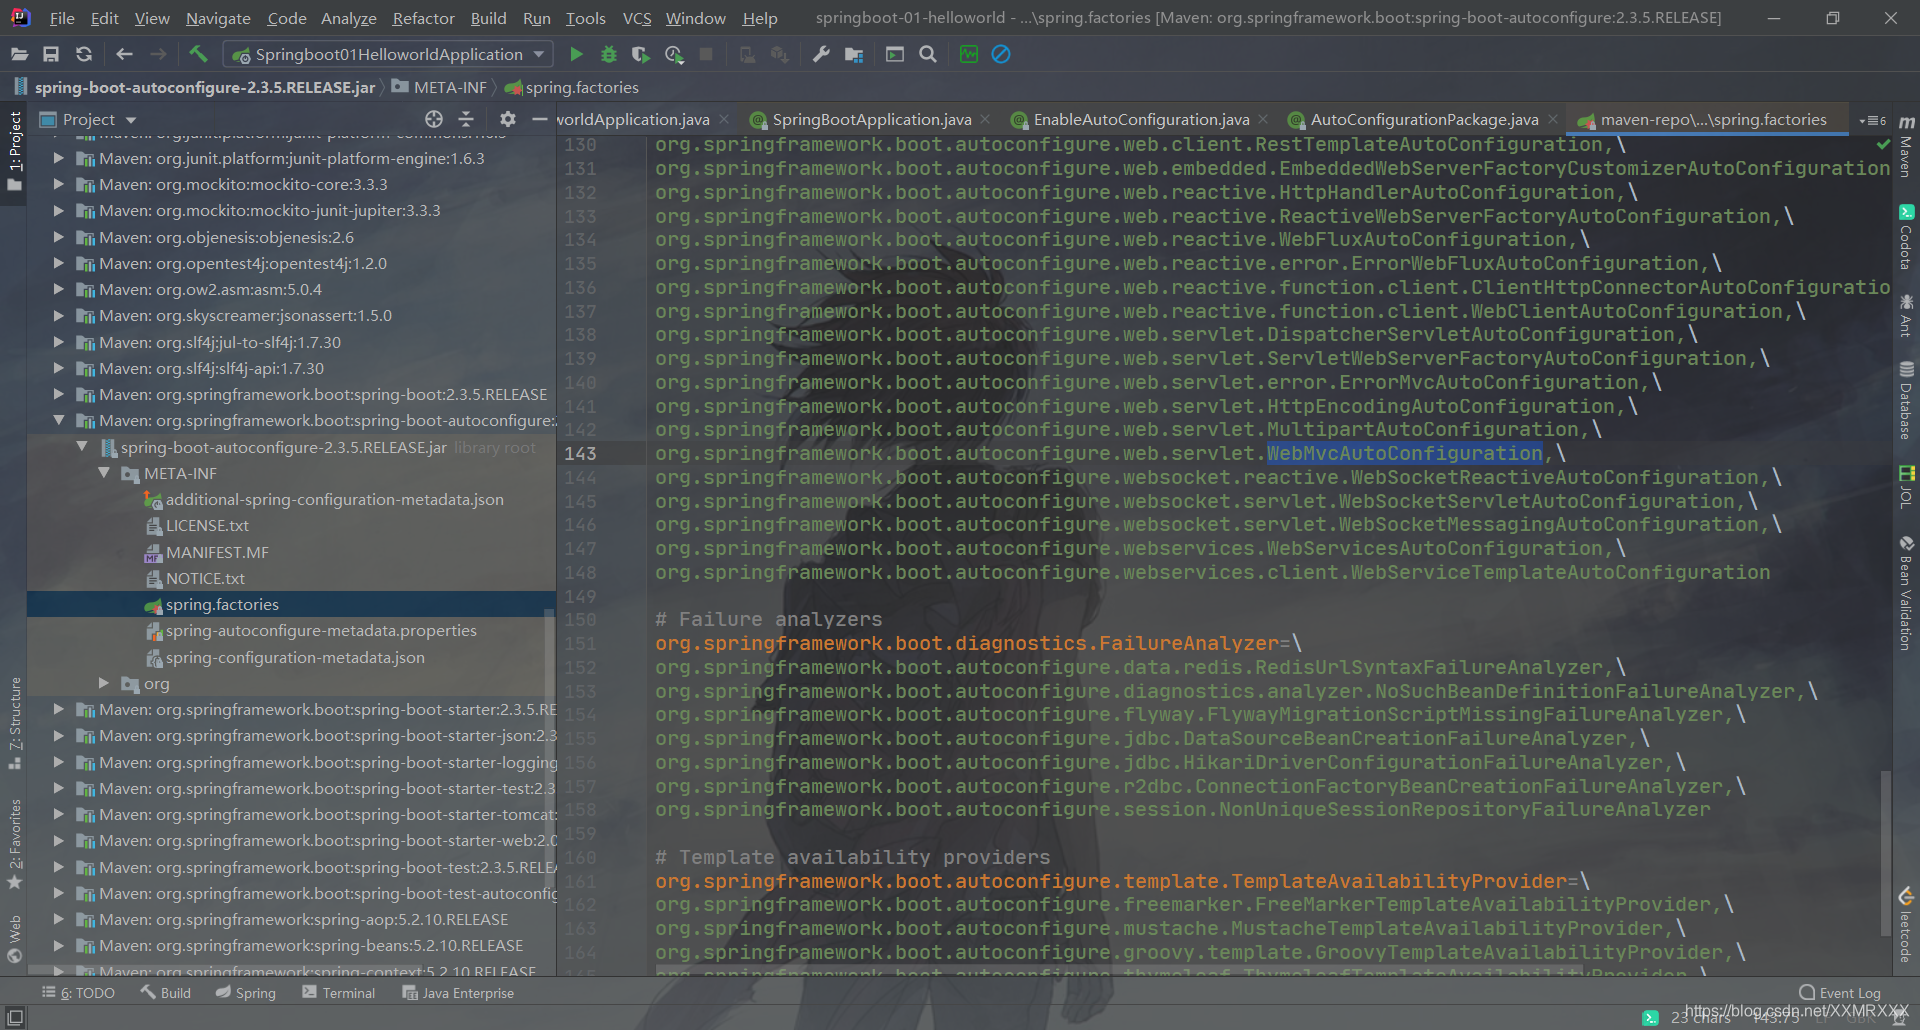Click the locate/scroll-from-source crosshair icon
1920x1030 pixels.
(x=433, y=119)
